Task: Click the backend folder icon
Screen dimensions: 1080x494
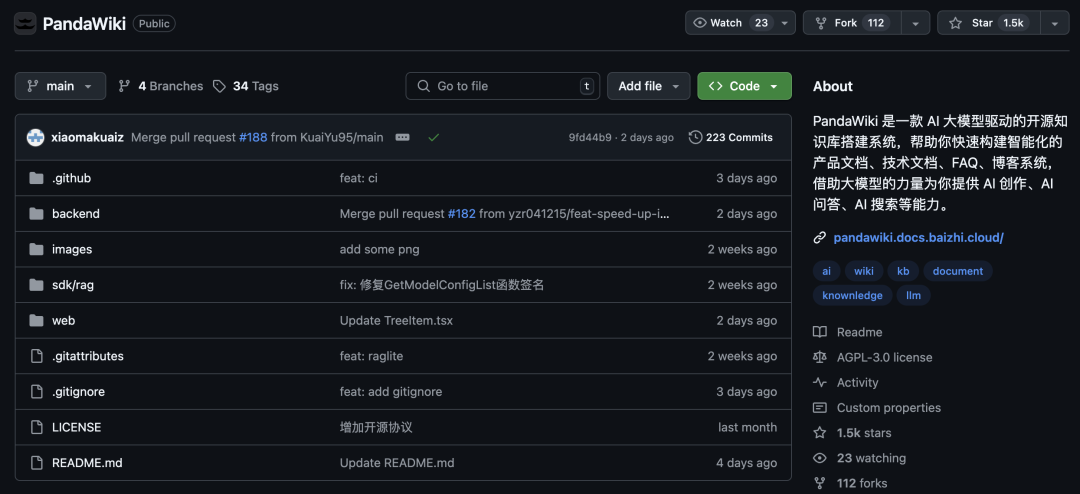Action: click(x=37, y=214)
